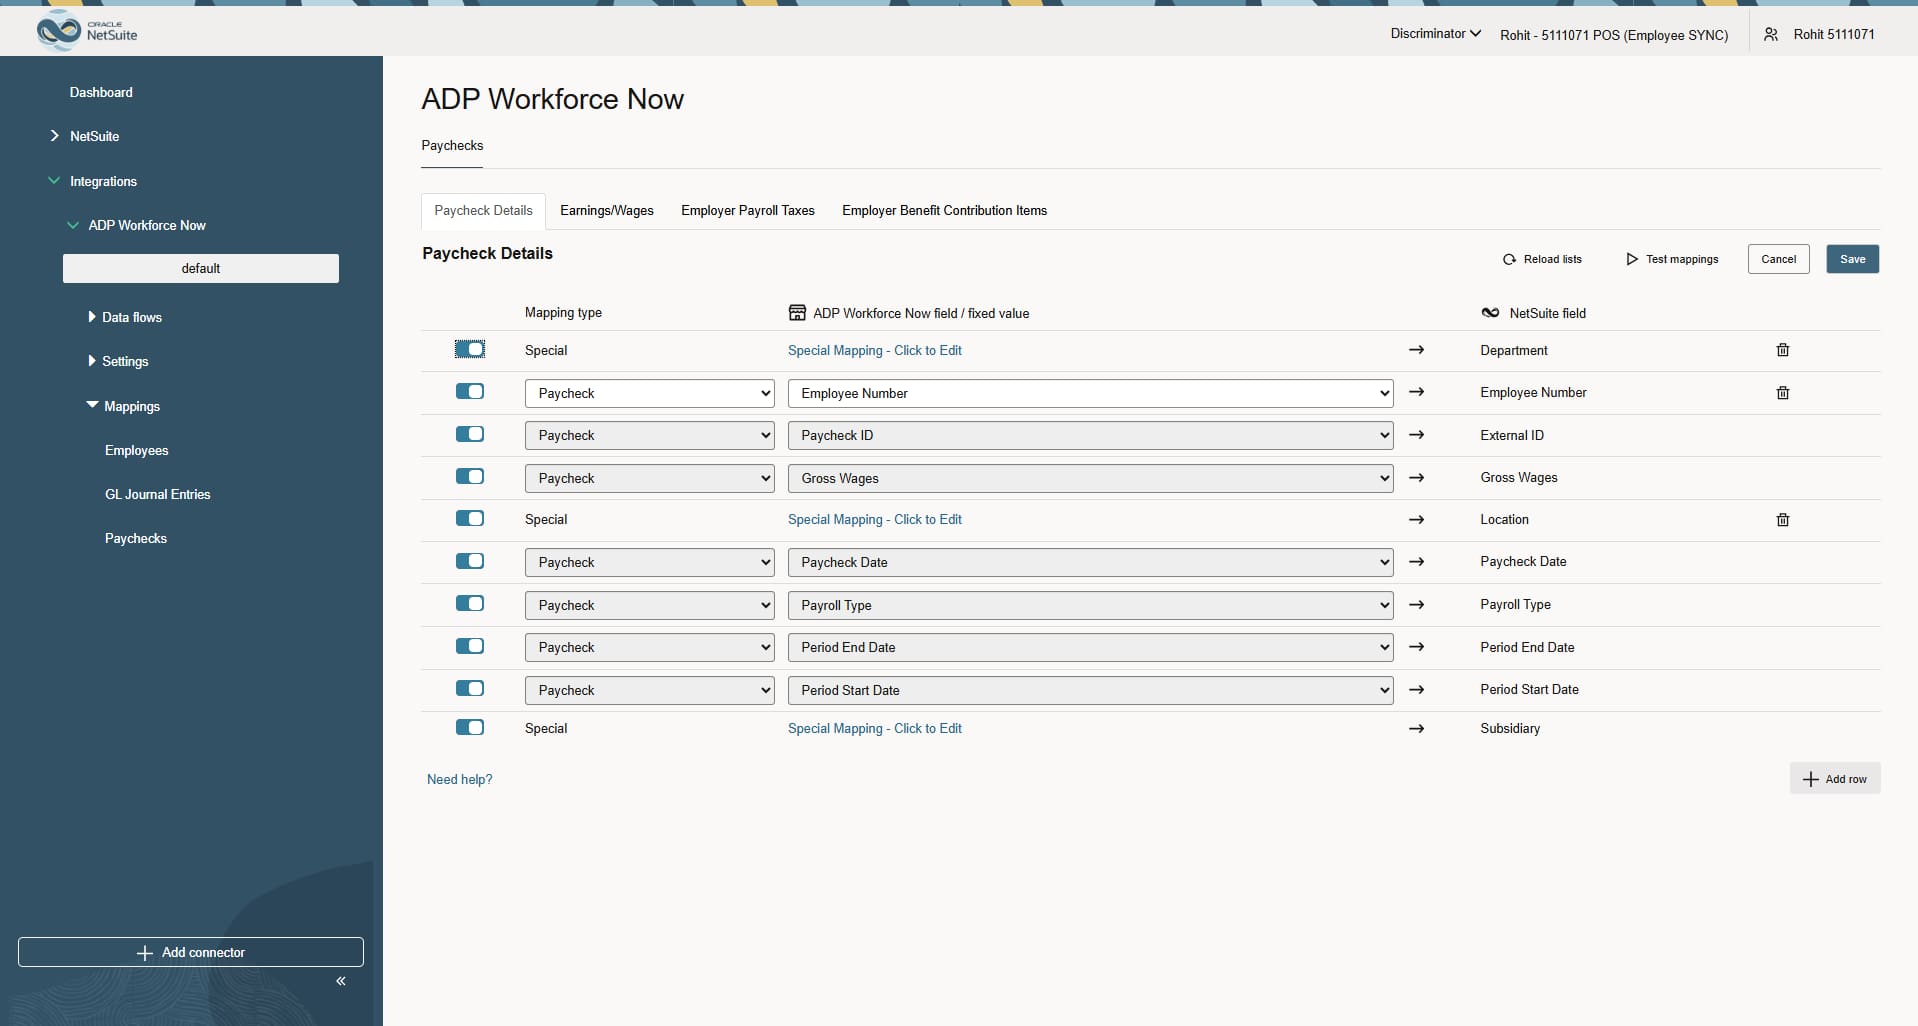Click the ADP Workforce Now column store icon
The image size is (1918, 1026).
coord(797,313)
